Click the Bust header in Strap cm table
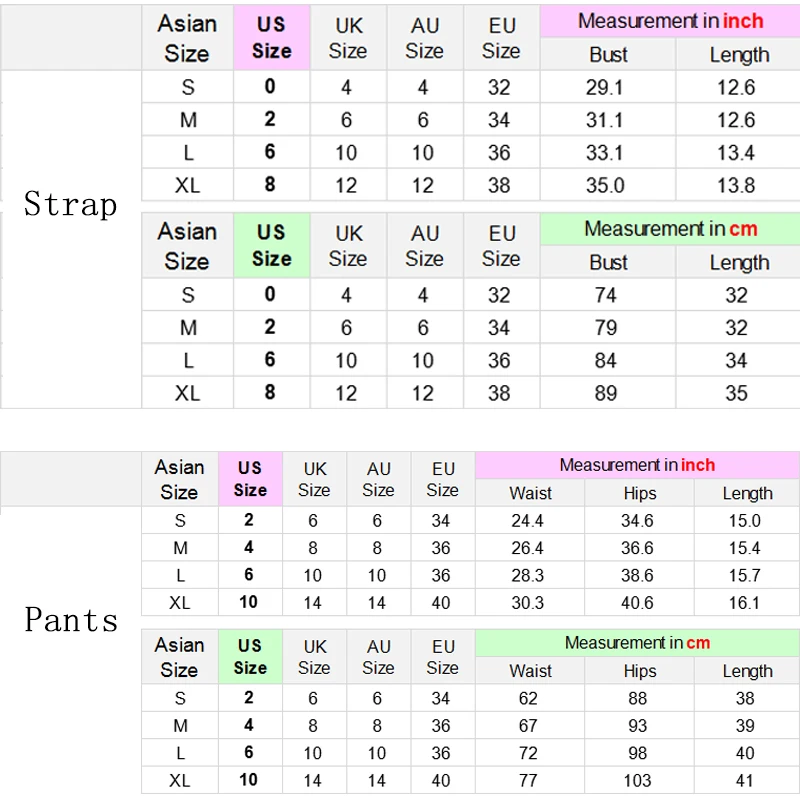This screenshot has width=800, height=800. pos(608,263)
